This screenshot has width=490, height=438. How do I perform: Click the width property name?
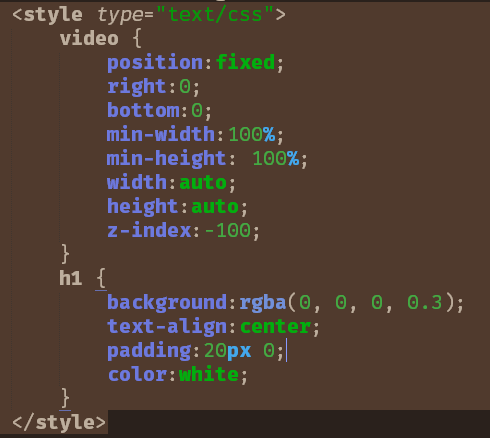coord(137,182)
